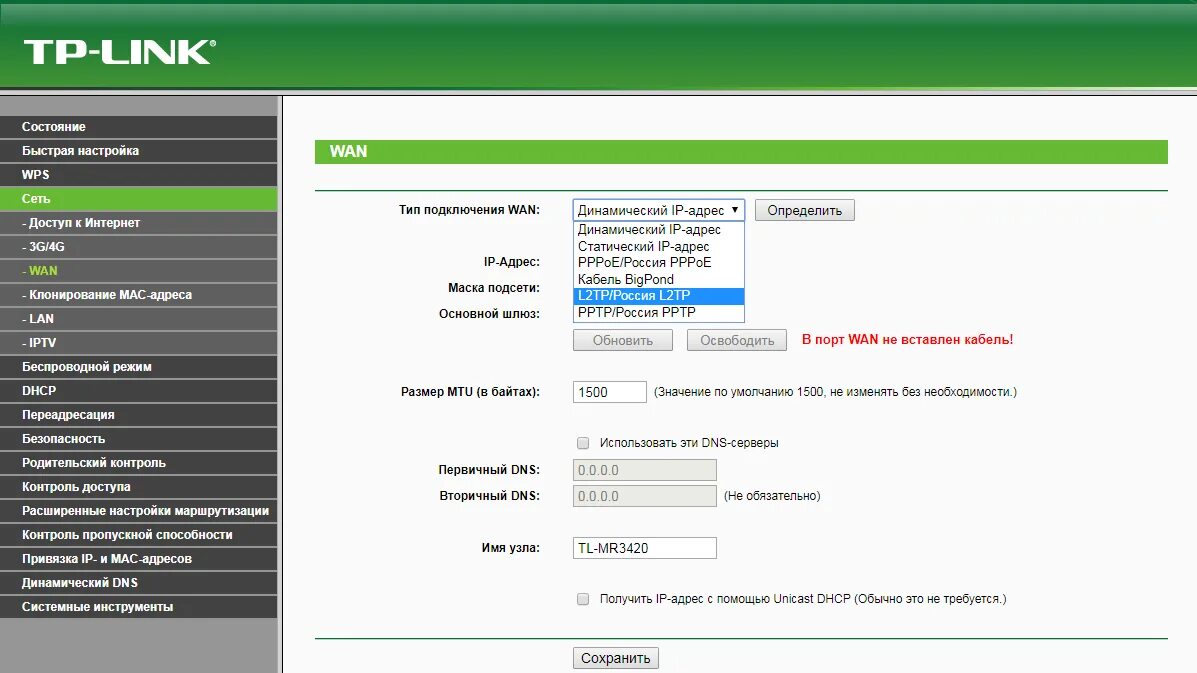Click the Обновить button
The image size is (1197, 673).
[623, 340]
